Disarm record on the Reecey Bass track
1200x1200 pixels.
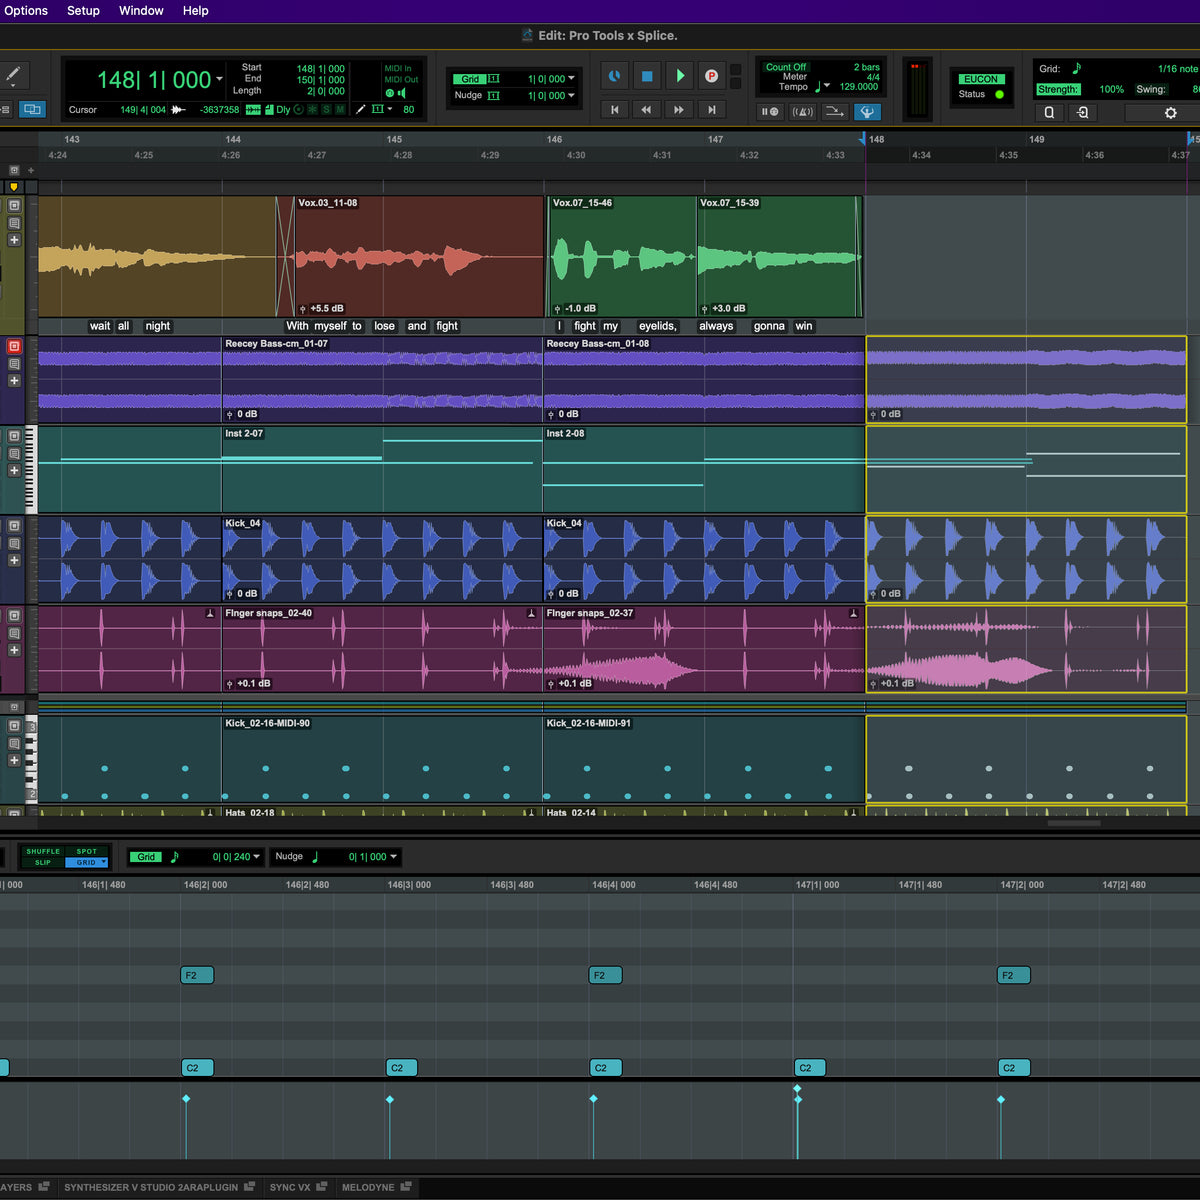click(x=14, y=346)
